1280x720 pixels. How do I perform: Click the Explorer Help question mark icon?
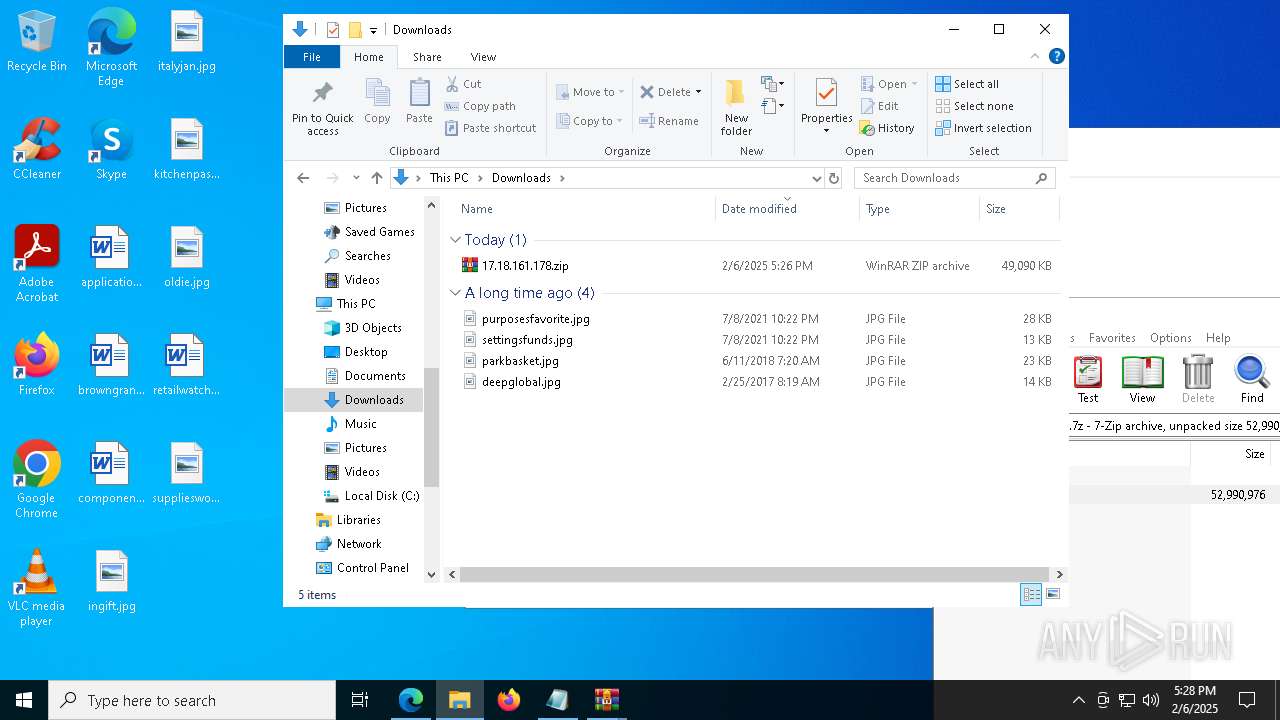[x=1056, y=56]
